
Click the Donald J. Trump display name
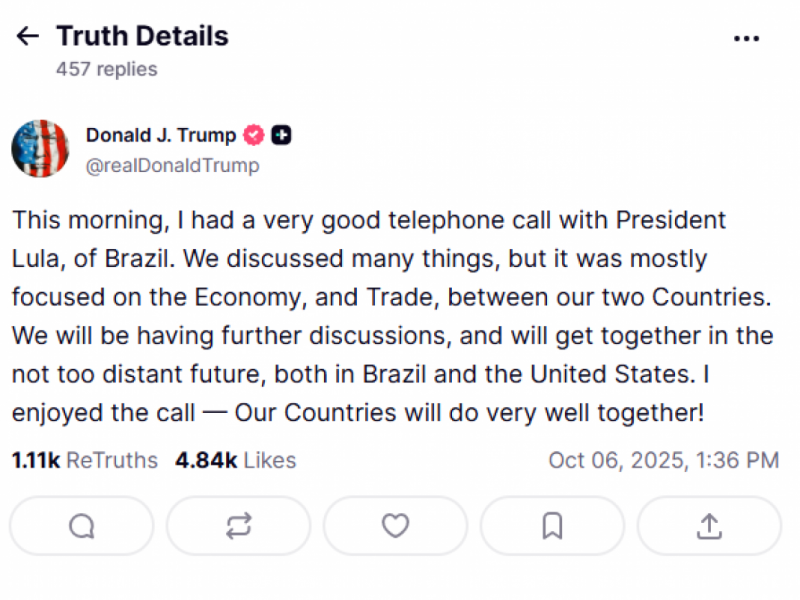[164, 135]
